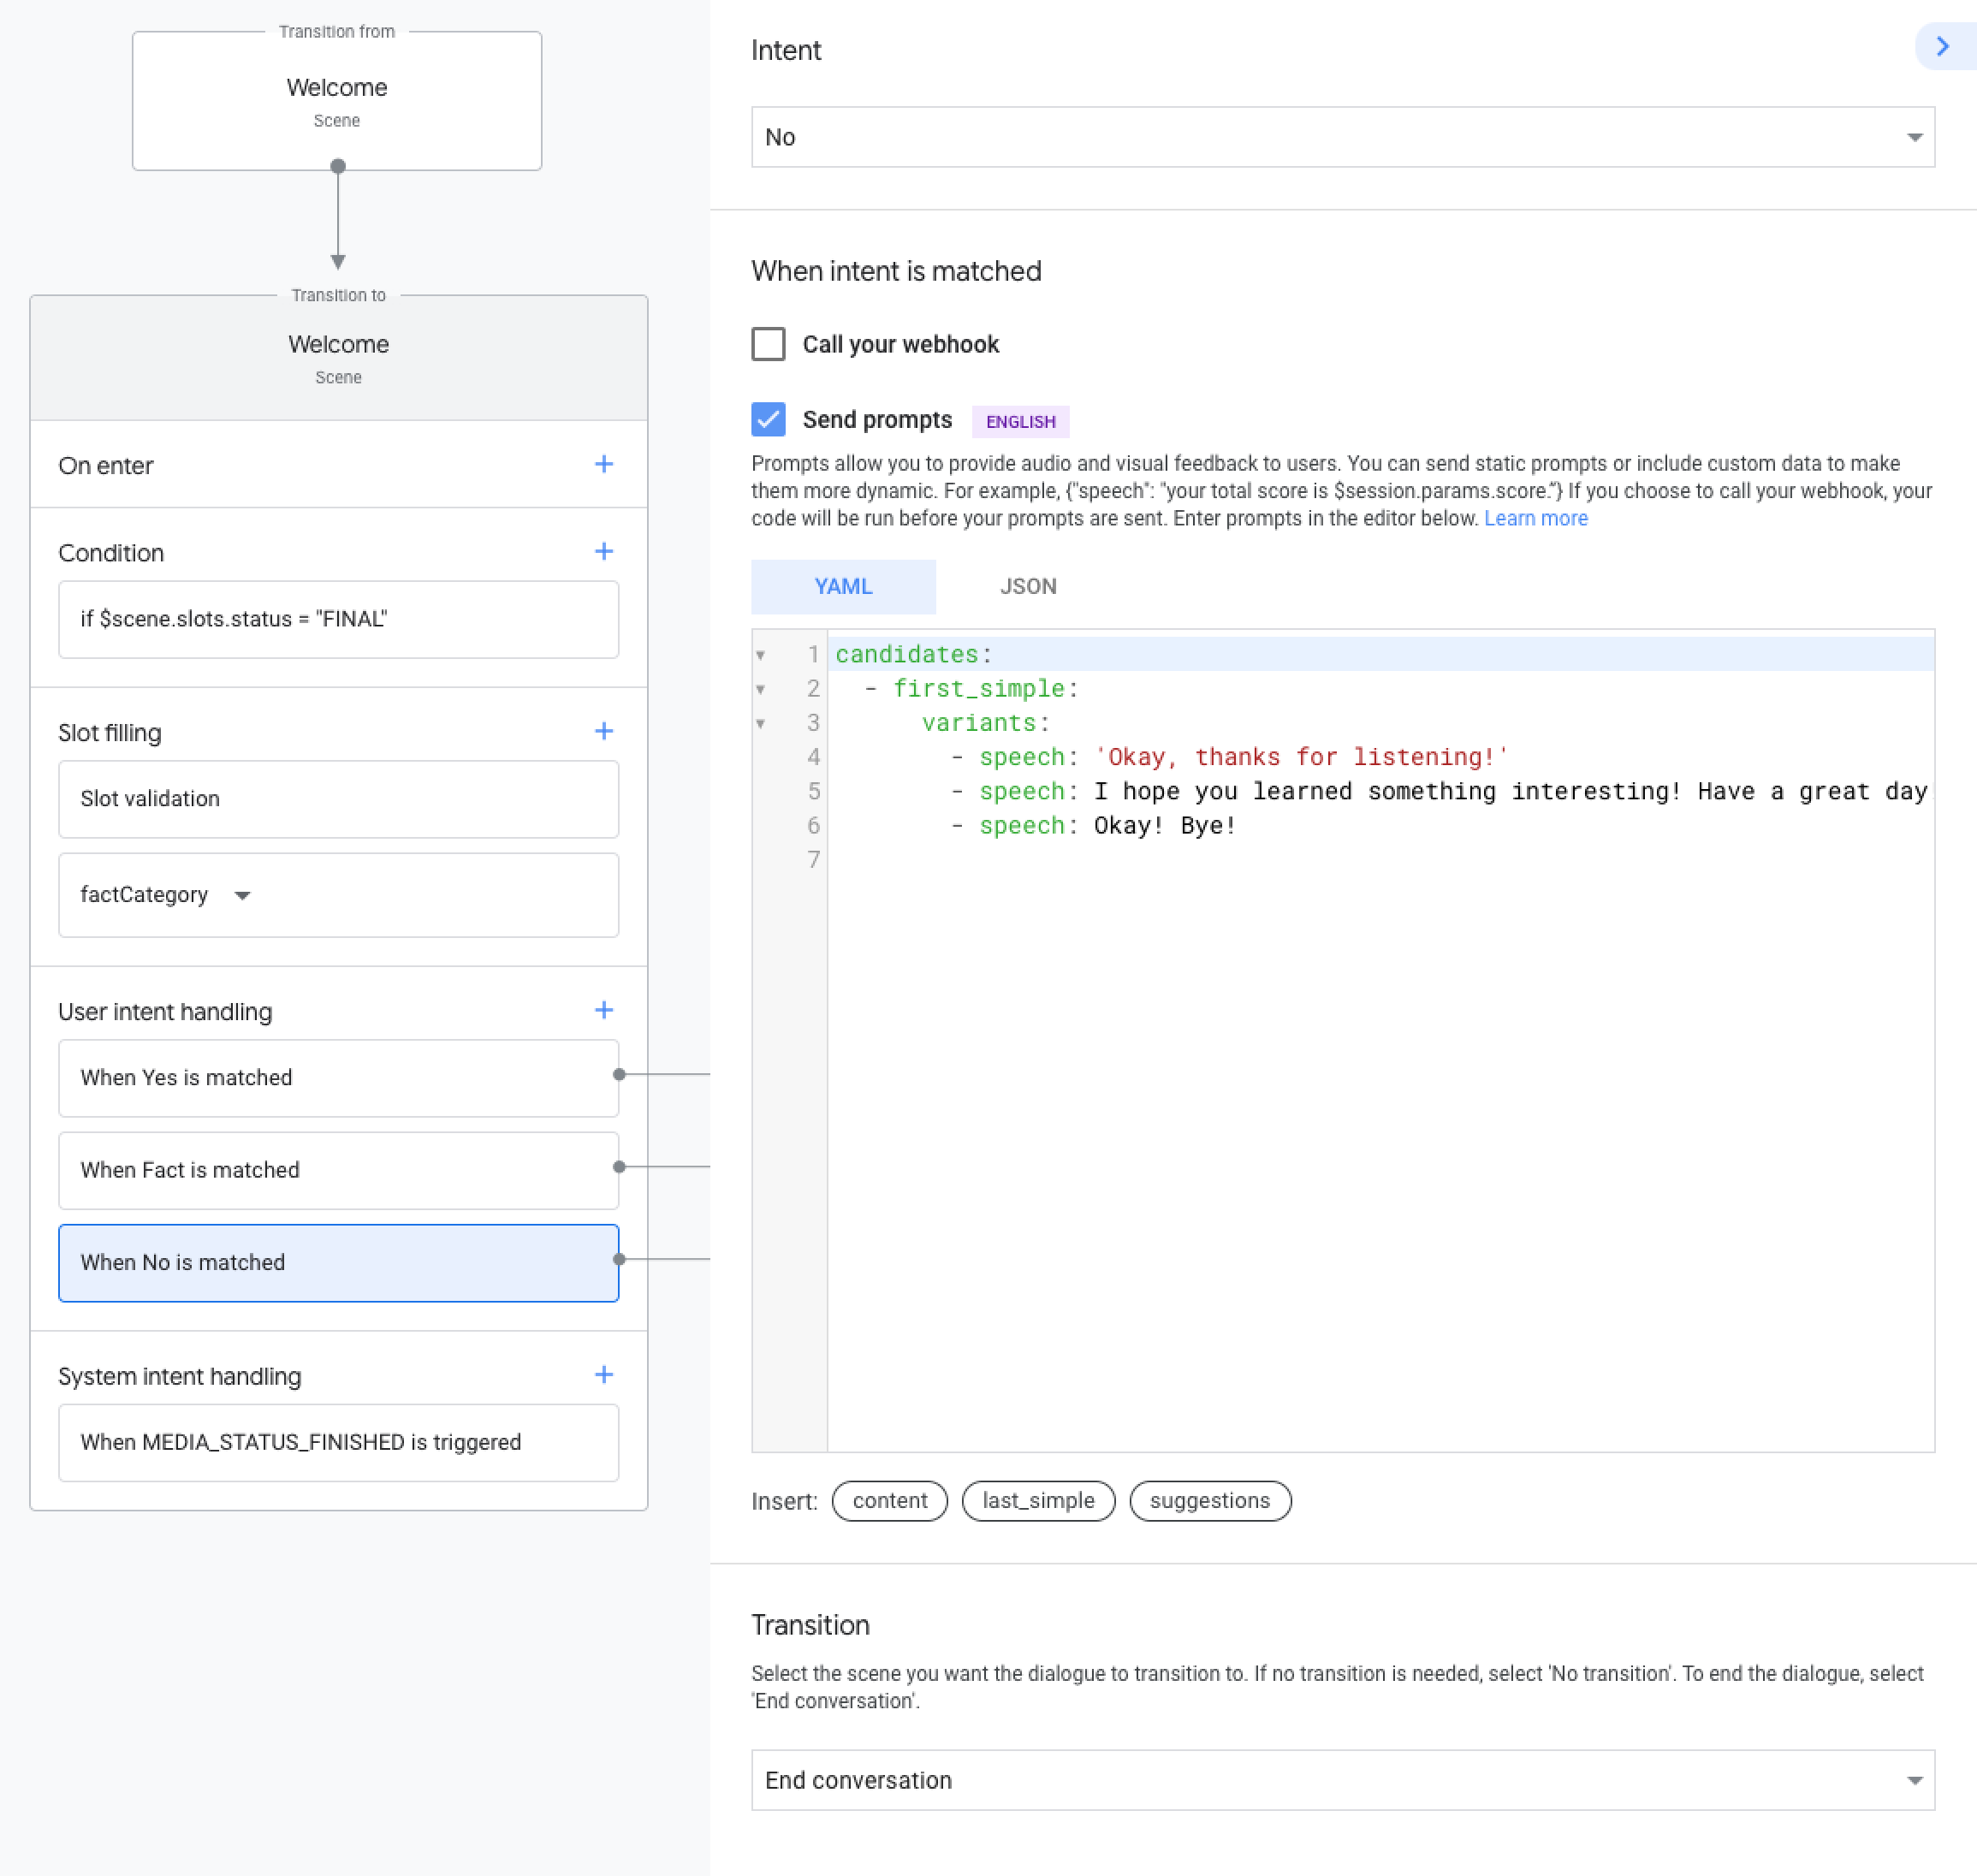Open the Learn more link
Screen dimensions: 1977x1876
click(1535, 518)
